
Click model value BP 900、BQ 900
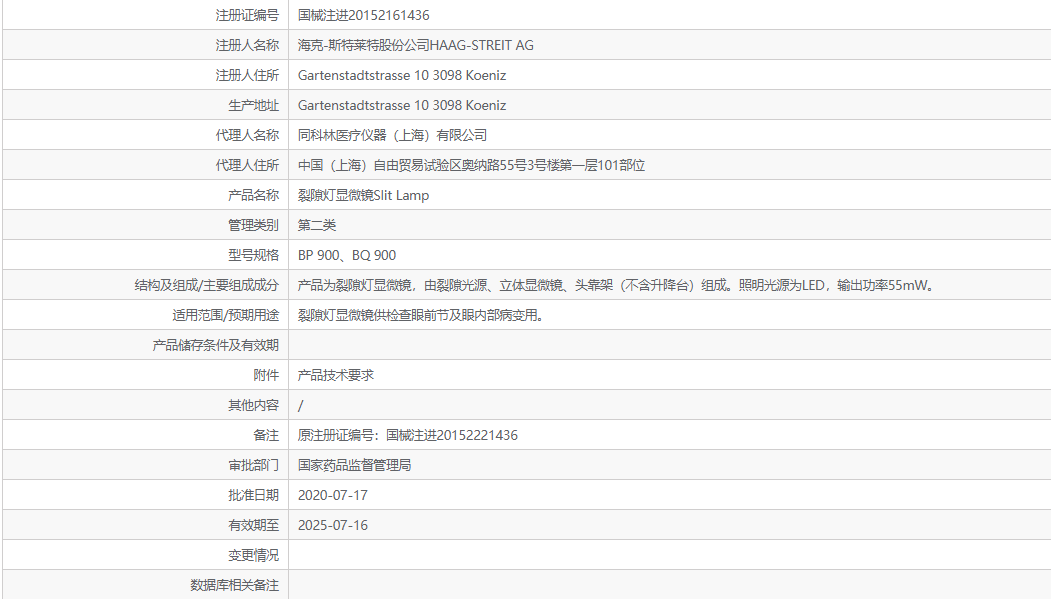pyautogui.click(x=347, y=255)
